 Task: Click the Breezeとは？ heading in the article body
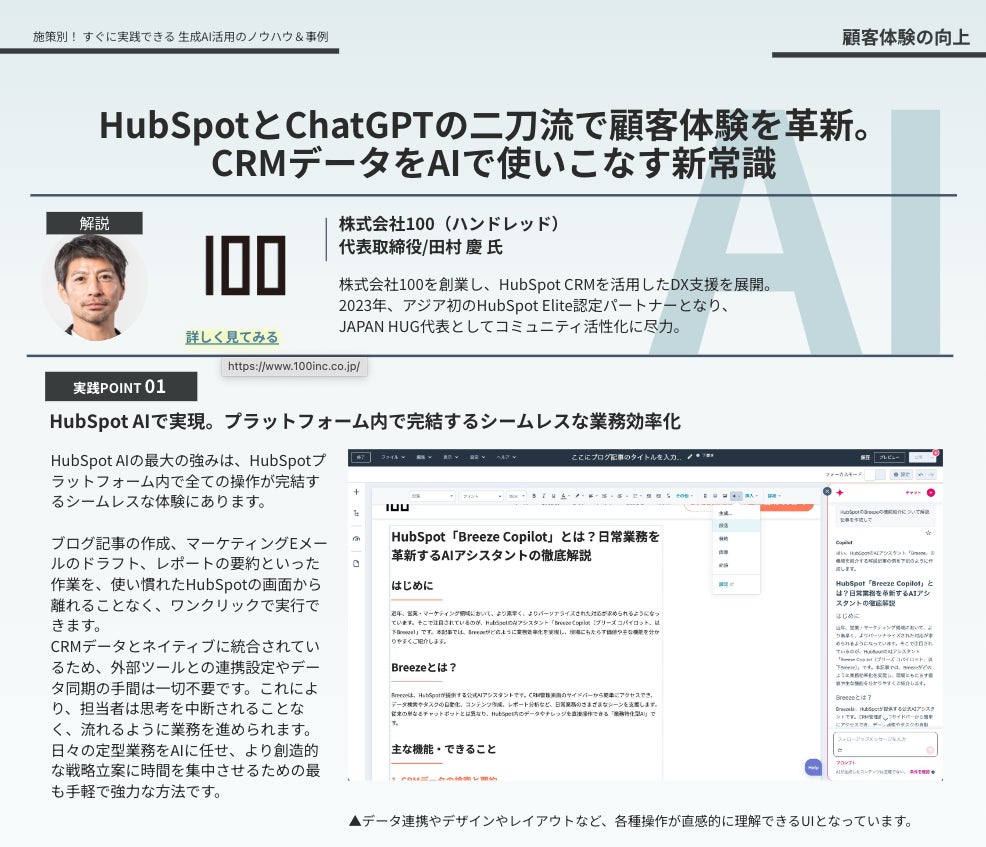423,667
